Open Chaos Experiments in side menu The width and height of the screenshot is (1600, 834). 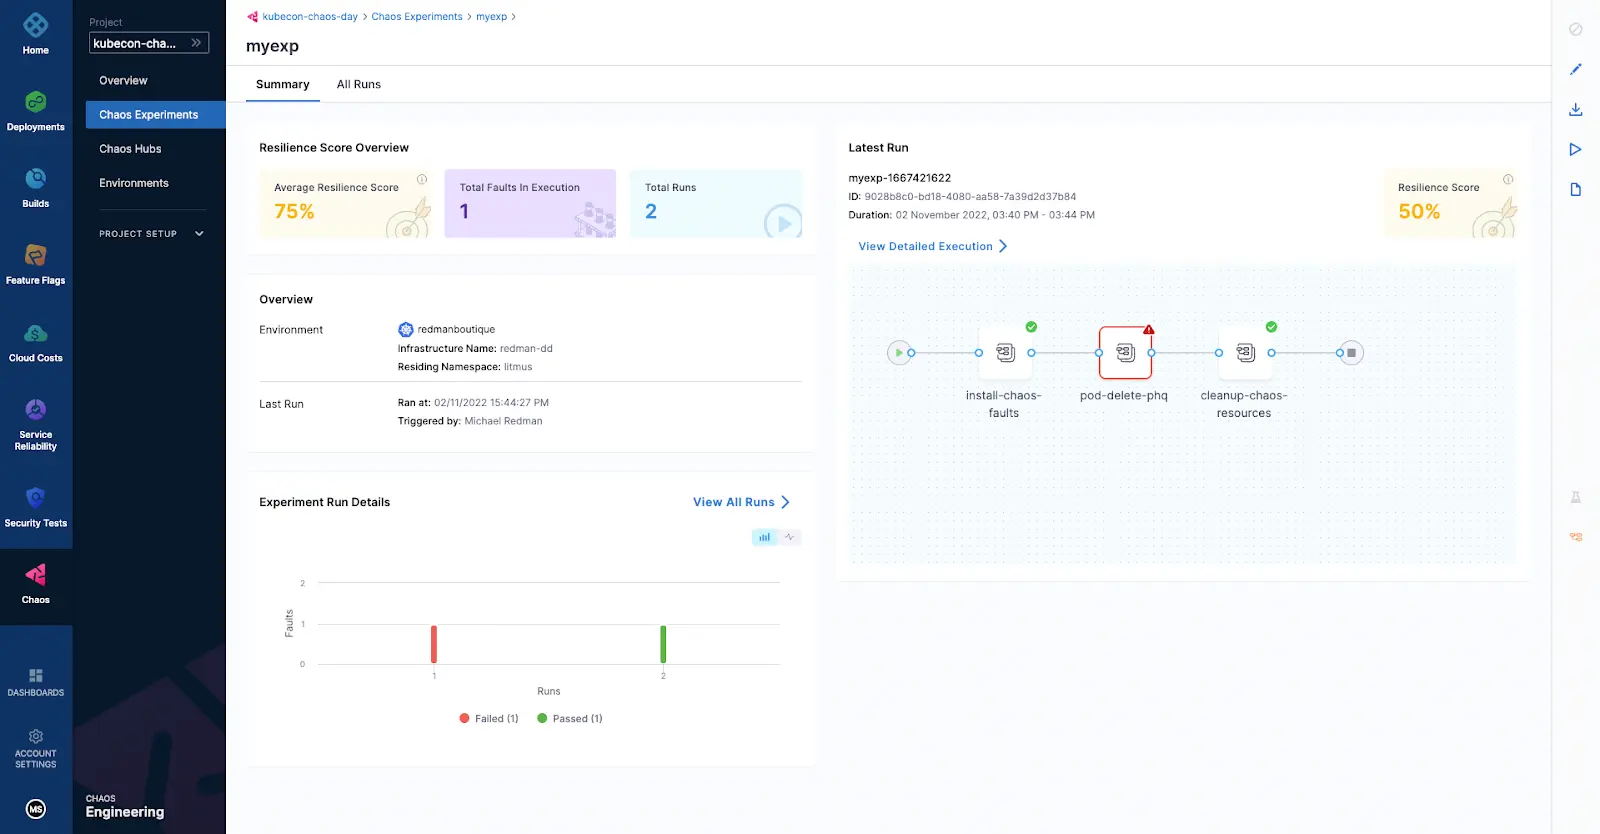click(156, 114)
